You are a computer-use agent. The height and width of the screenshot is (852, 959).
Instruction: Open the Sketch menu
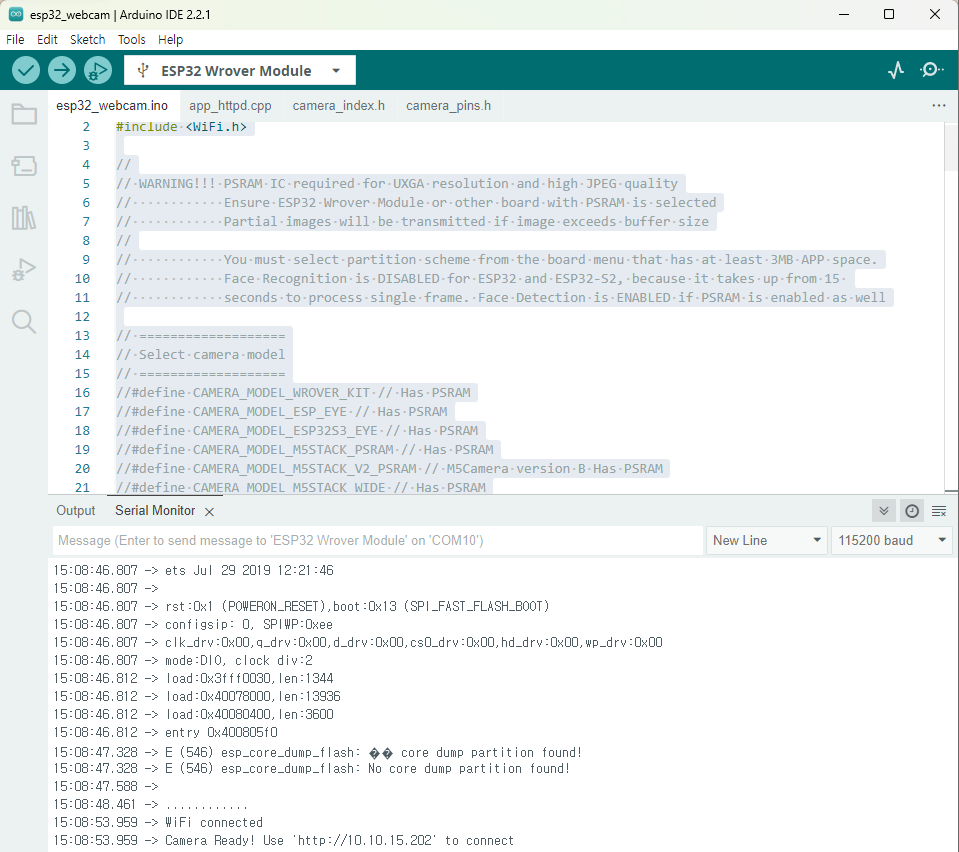pos(87,40)
